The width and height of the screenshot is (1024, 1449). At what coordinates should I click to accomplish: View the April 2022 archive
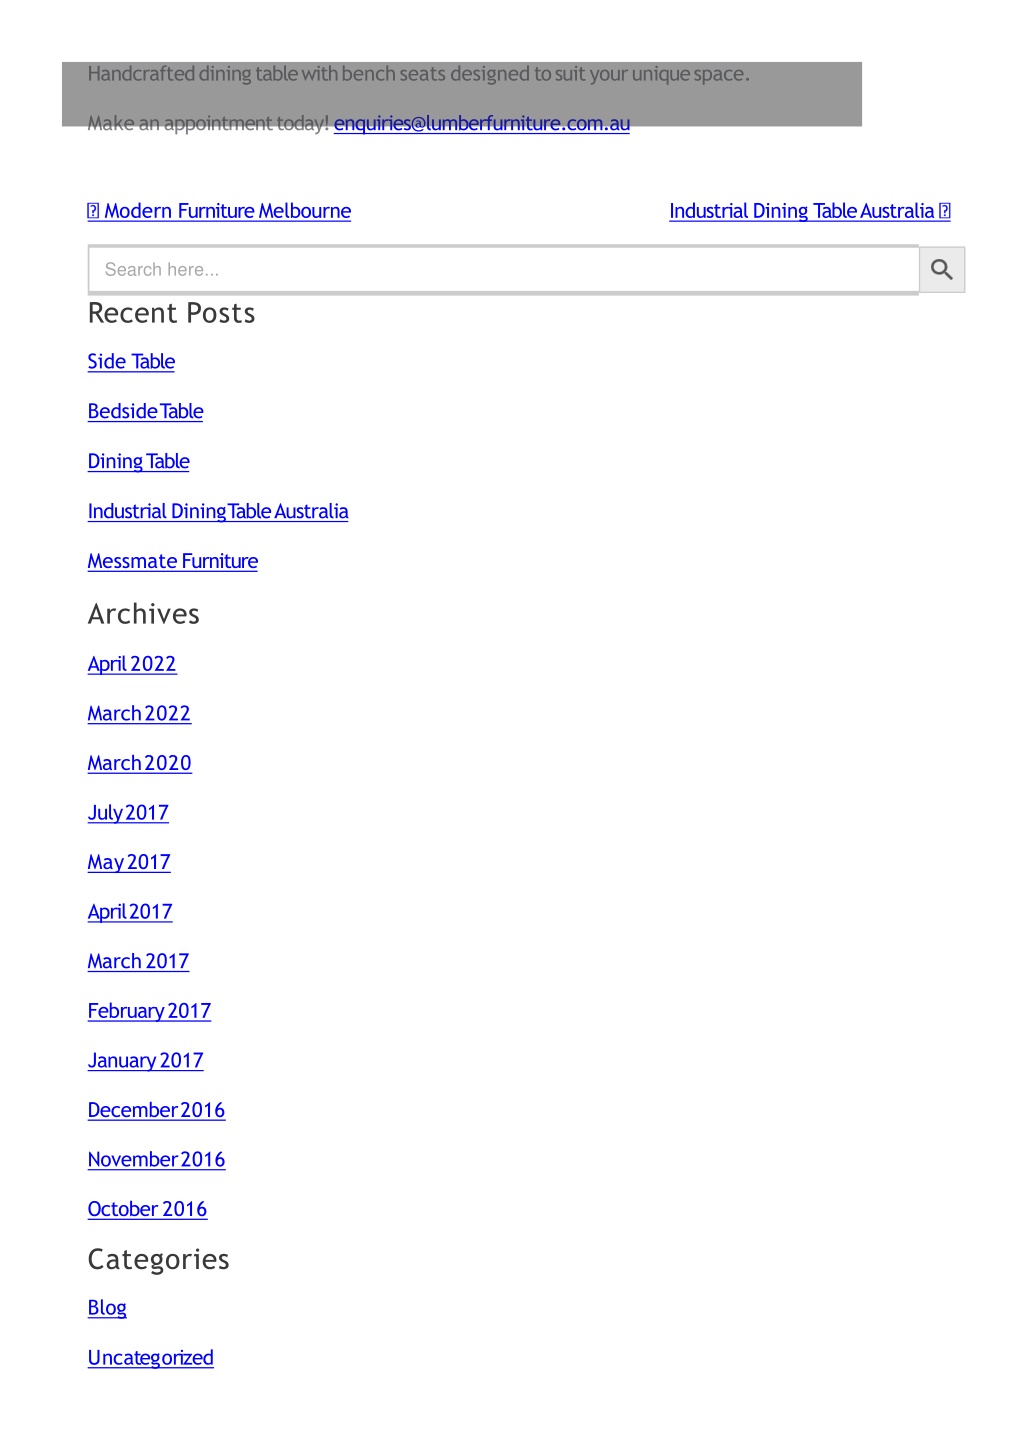tap(132, 664)
